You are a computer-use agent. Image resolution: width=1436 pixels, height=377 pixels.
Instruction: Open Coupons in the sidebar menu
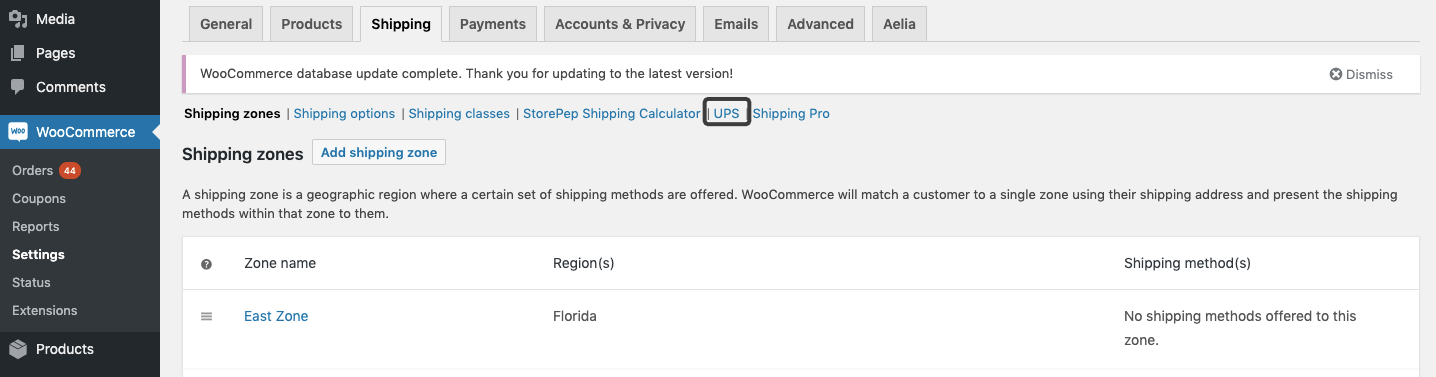[39, 199]
